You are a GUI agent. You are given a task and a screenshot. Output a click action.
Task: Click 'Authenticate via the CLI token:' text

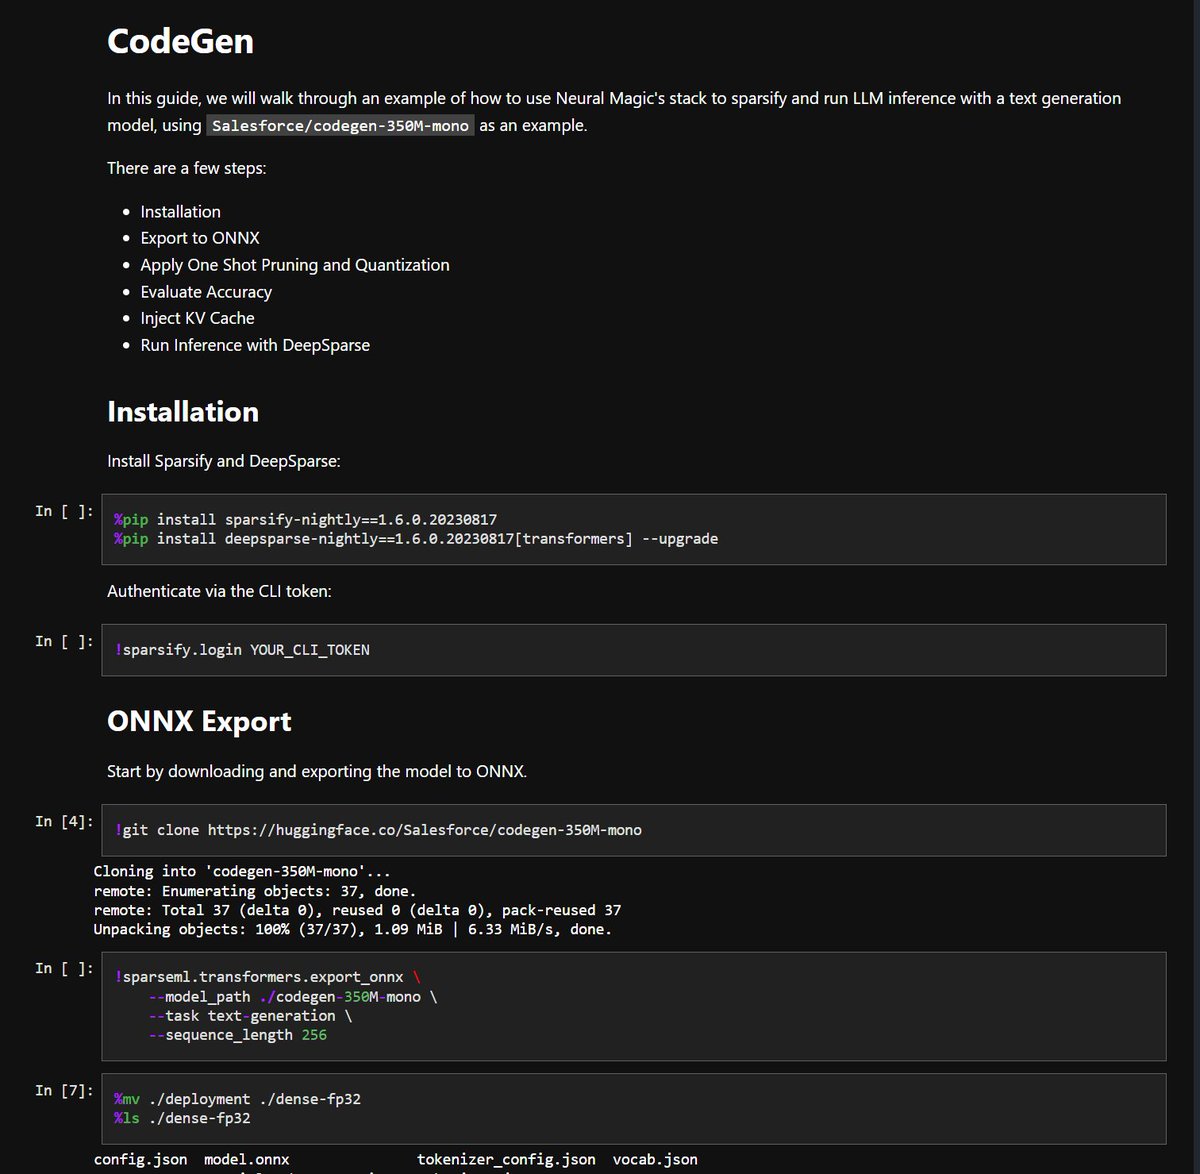(x=219, y=591)
